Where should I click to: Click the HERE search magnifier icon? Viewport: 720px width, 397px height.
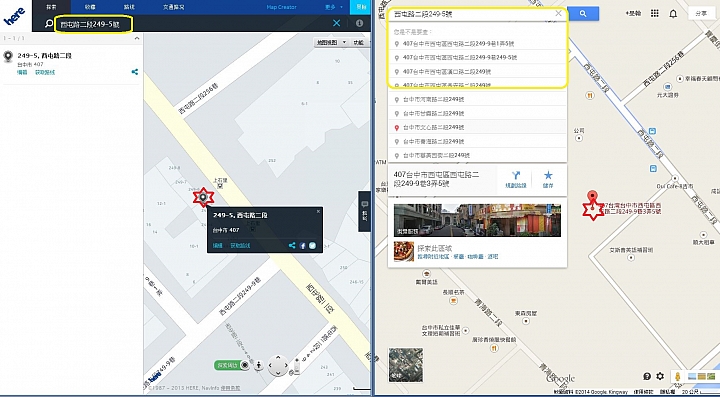(49, 23)
